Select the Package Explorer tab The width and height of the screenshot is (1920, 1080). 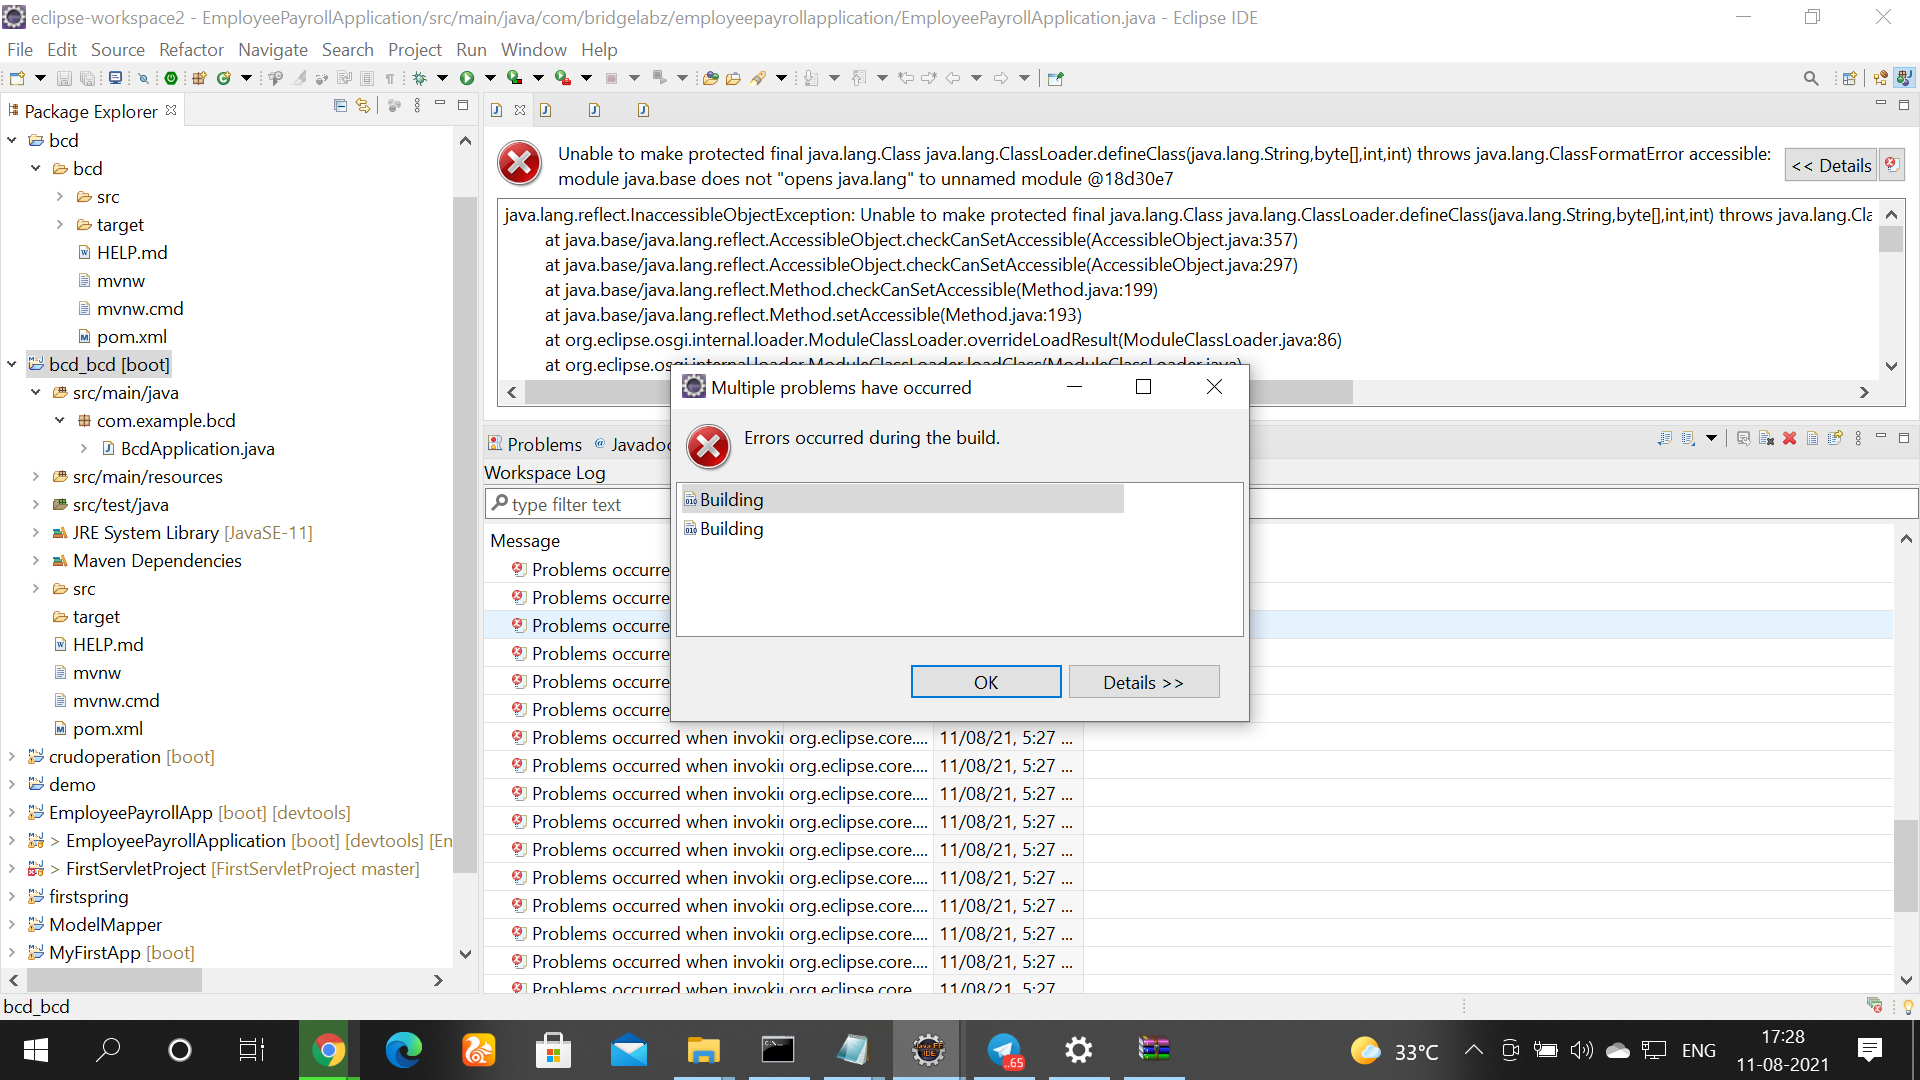(x=90, y=111)
